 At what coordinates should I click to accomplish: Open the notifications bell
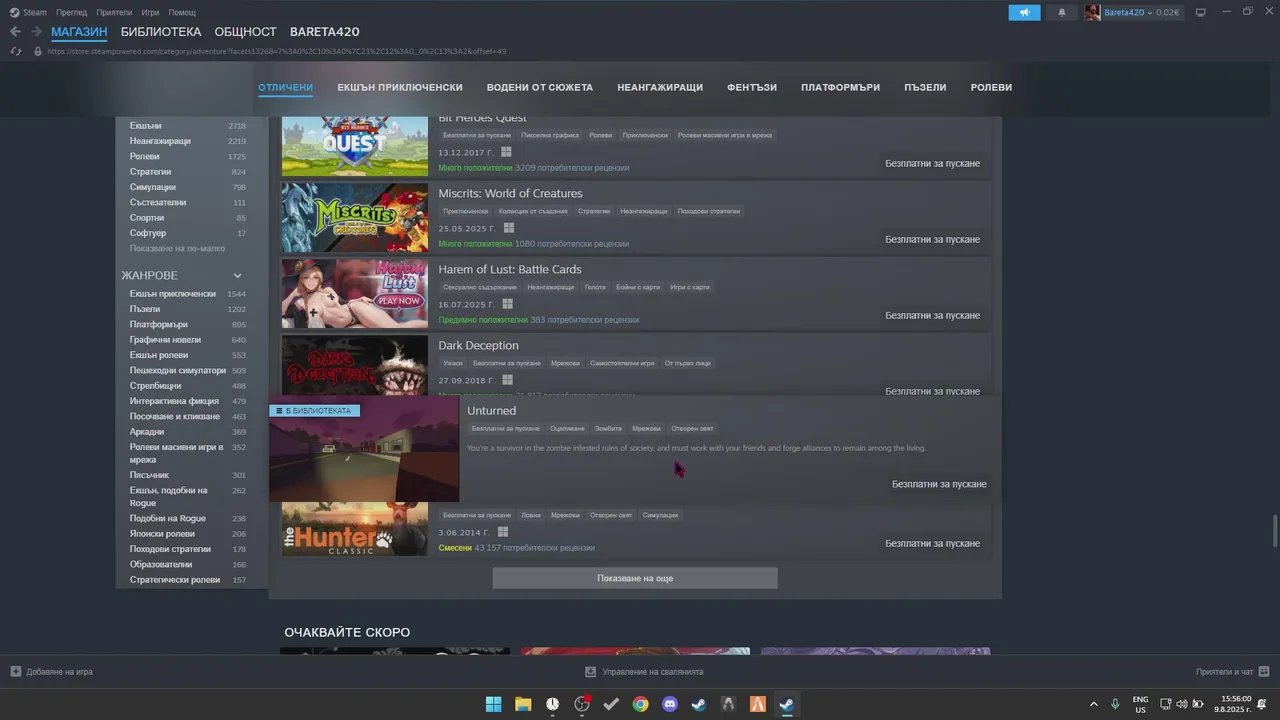tap(1062, 12)
